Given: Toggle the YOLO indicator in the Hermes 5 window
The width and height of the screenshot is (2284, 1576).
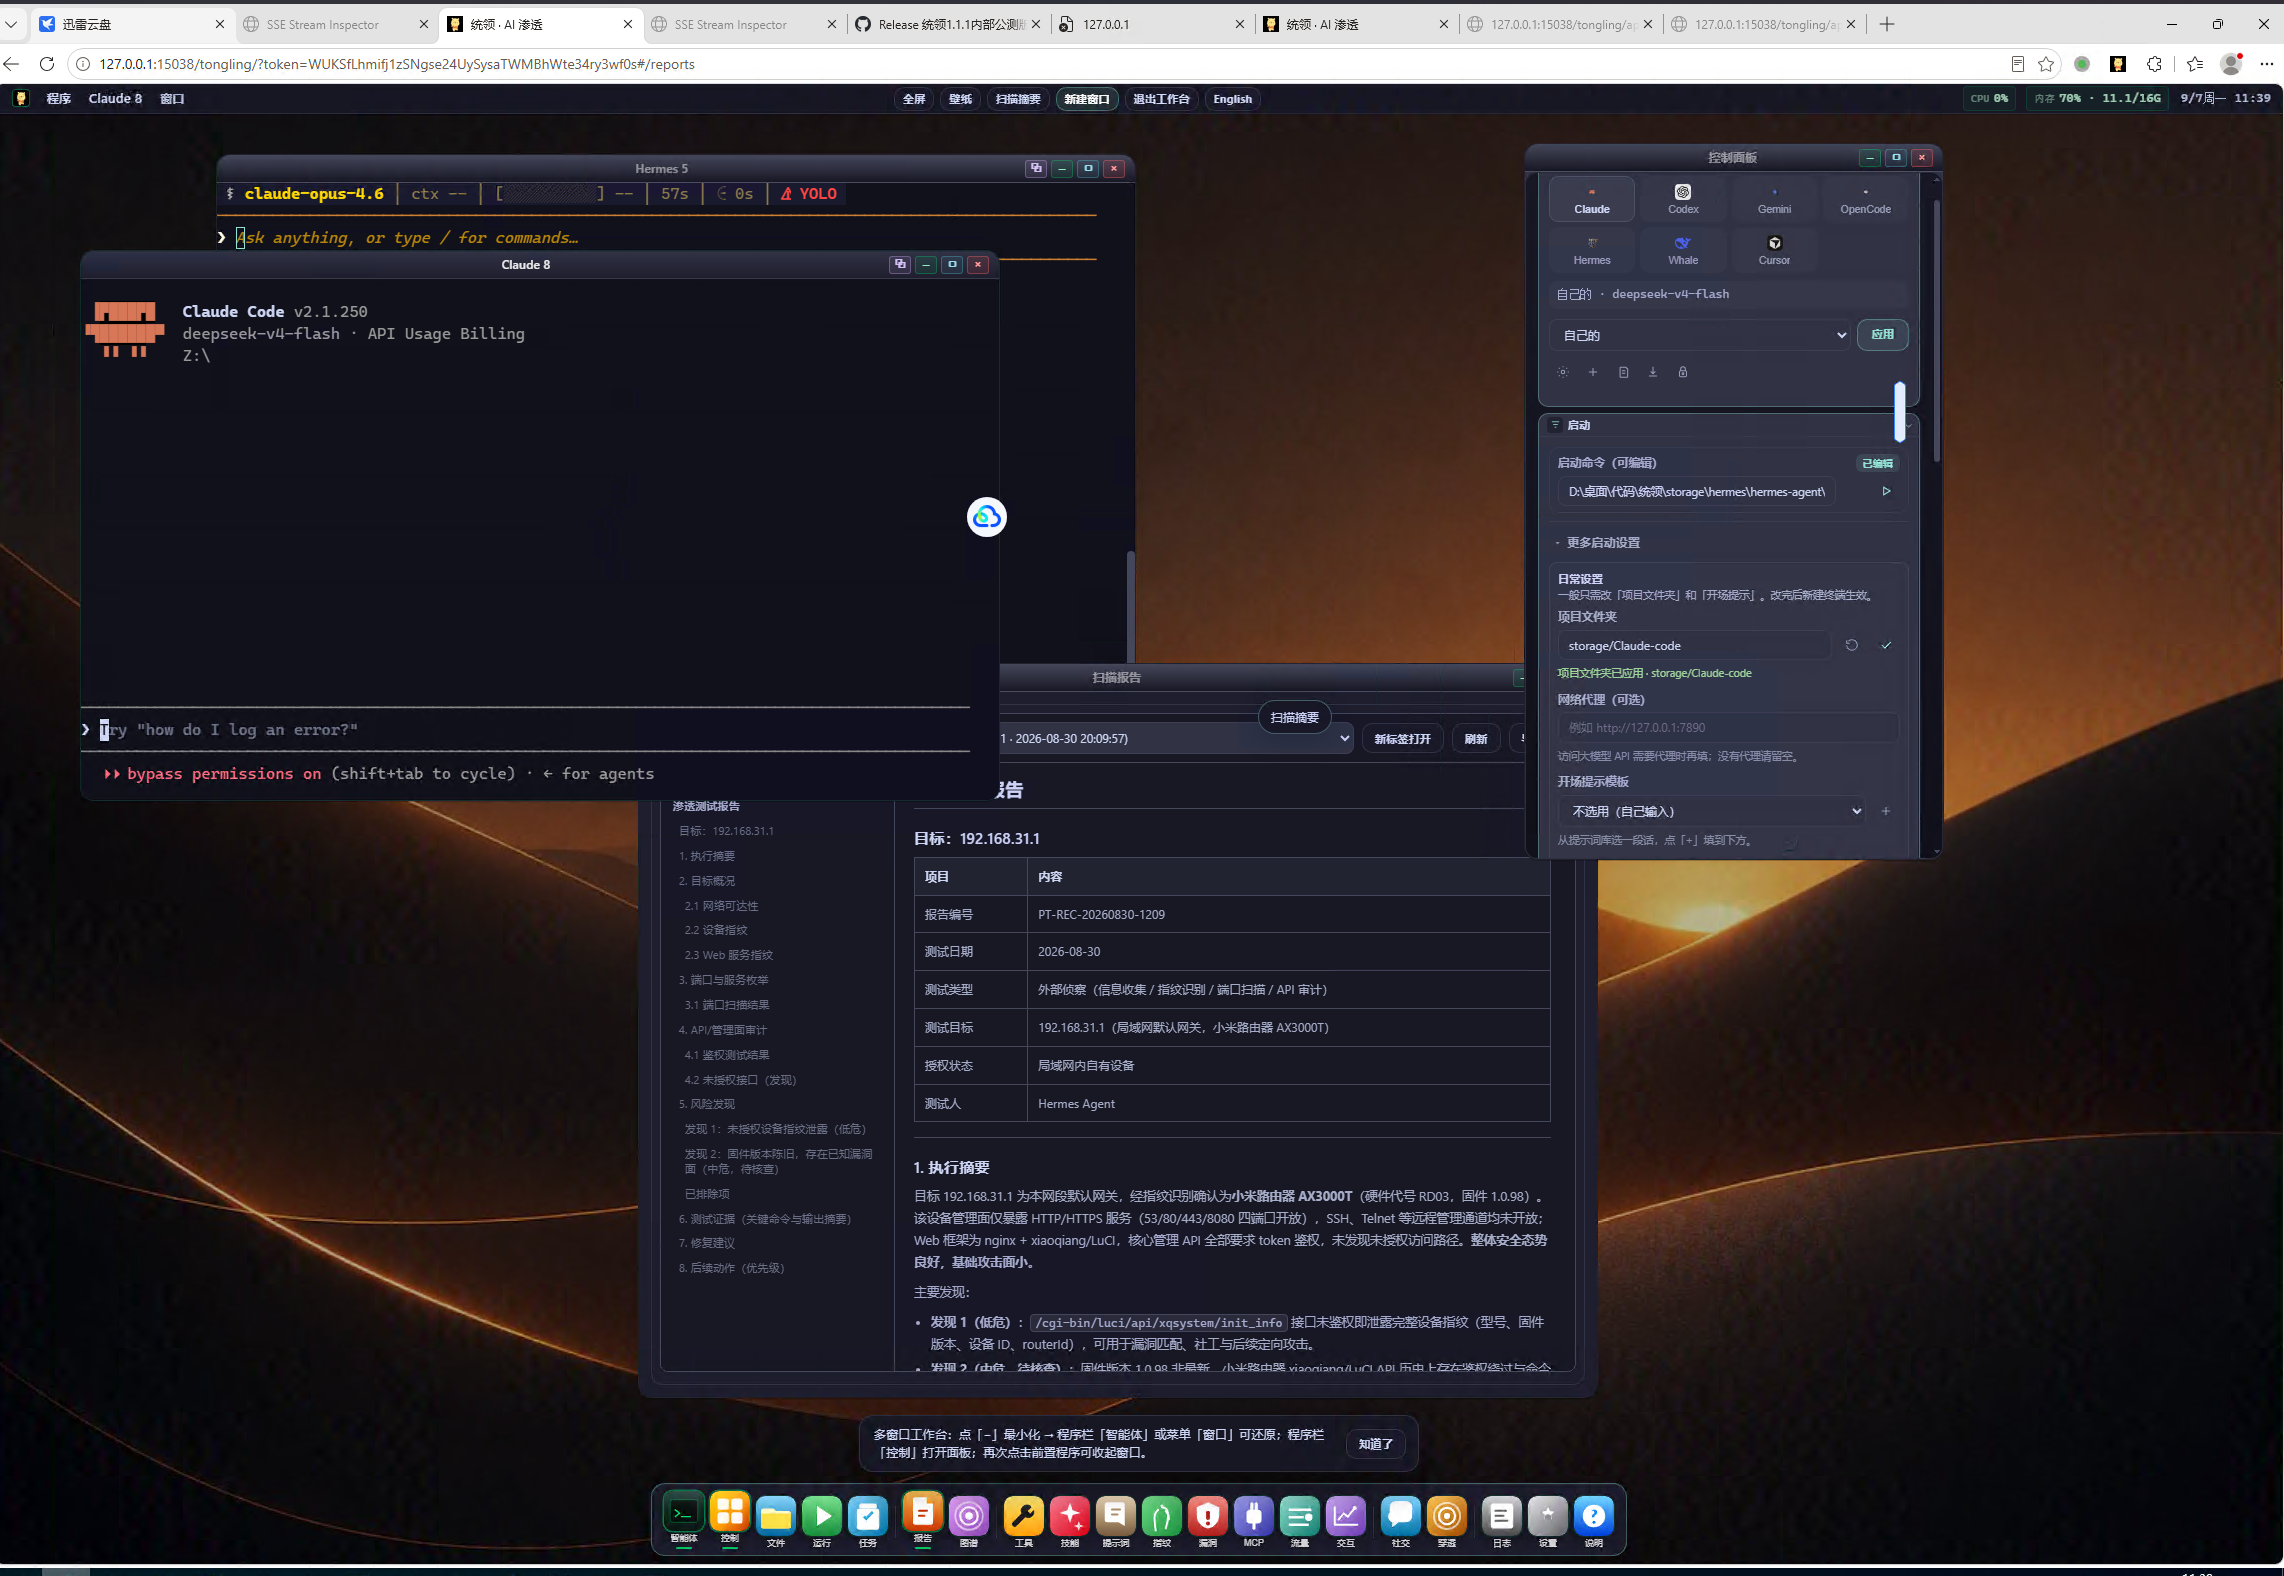Looking at the screenshot, I should 808,194.
